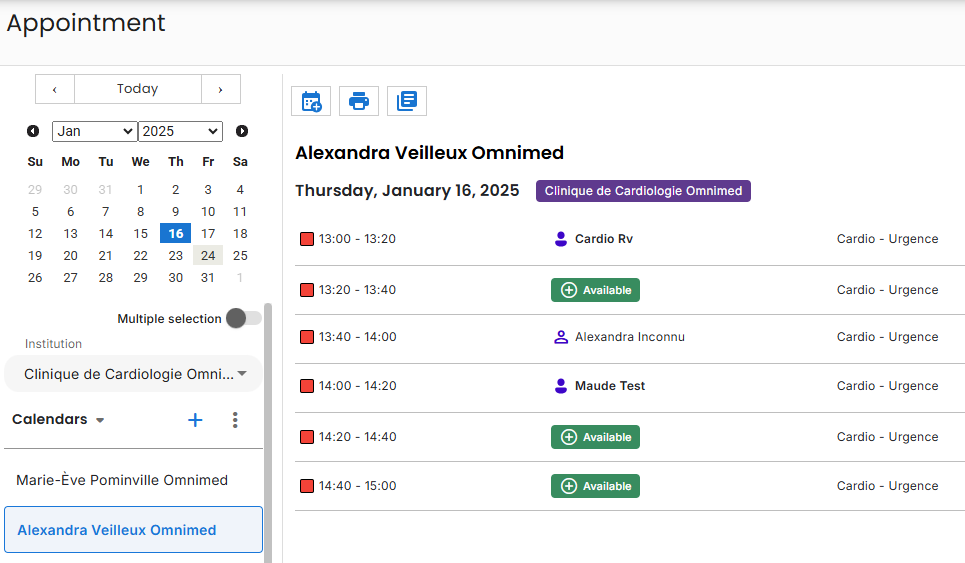Click red color square for 14:00 - 14:20
The image size is (965, 563).
click(x=307, y=386)
